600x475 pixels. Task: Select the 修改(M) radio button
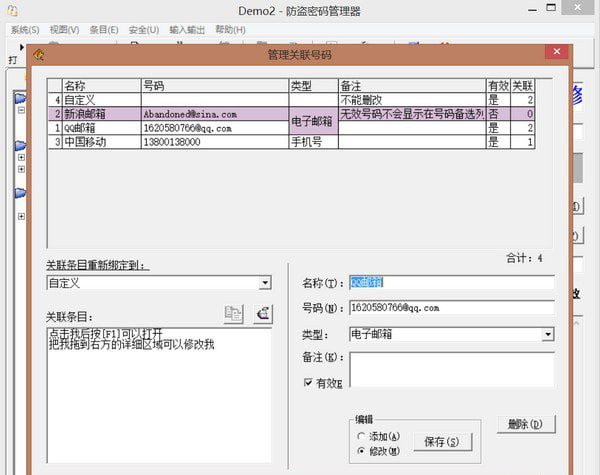tap(361, 451)
